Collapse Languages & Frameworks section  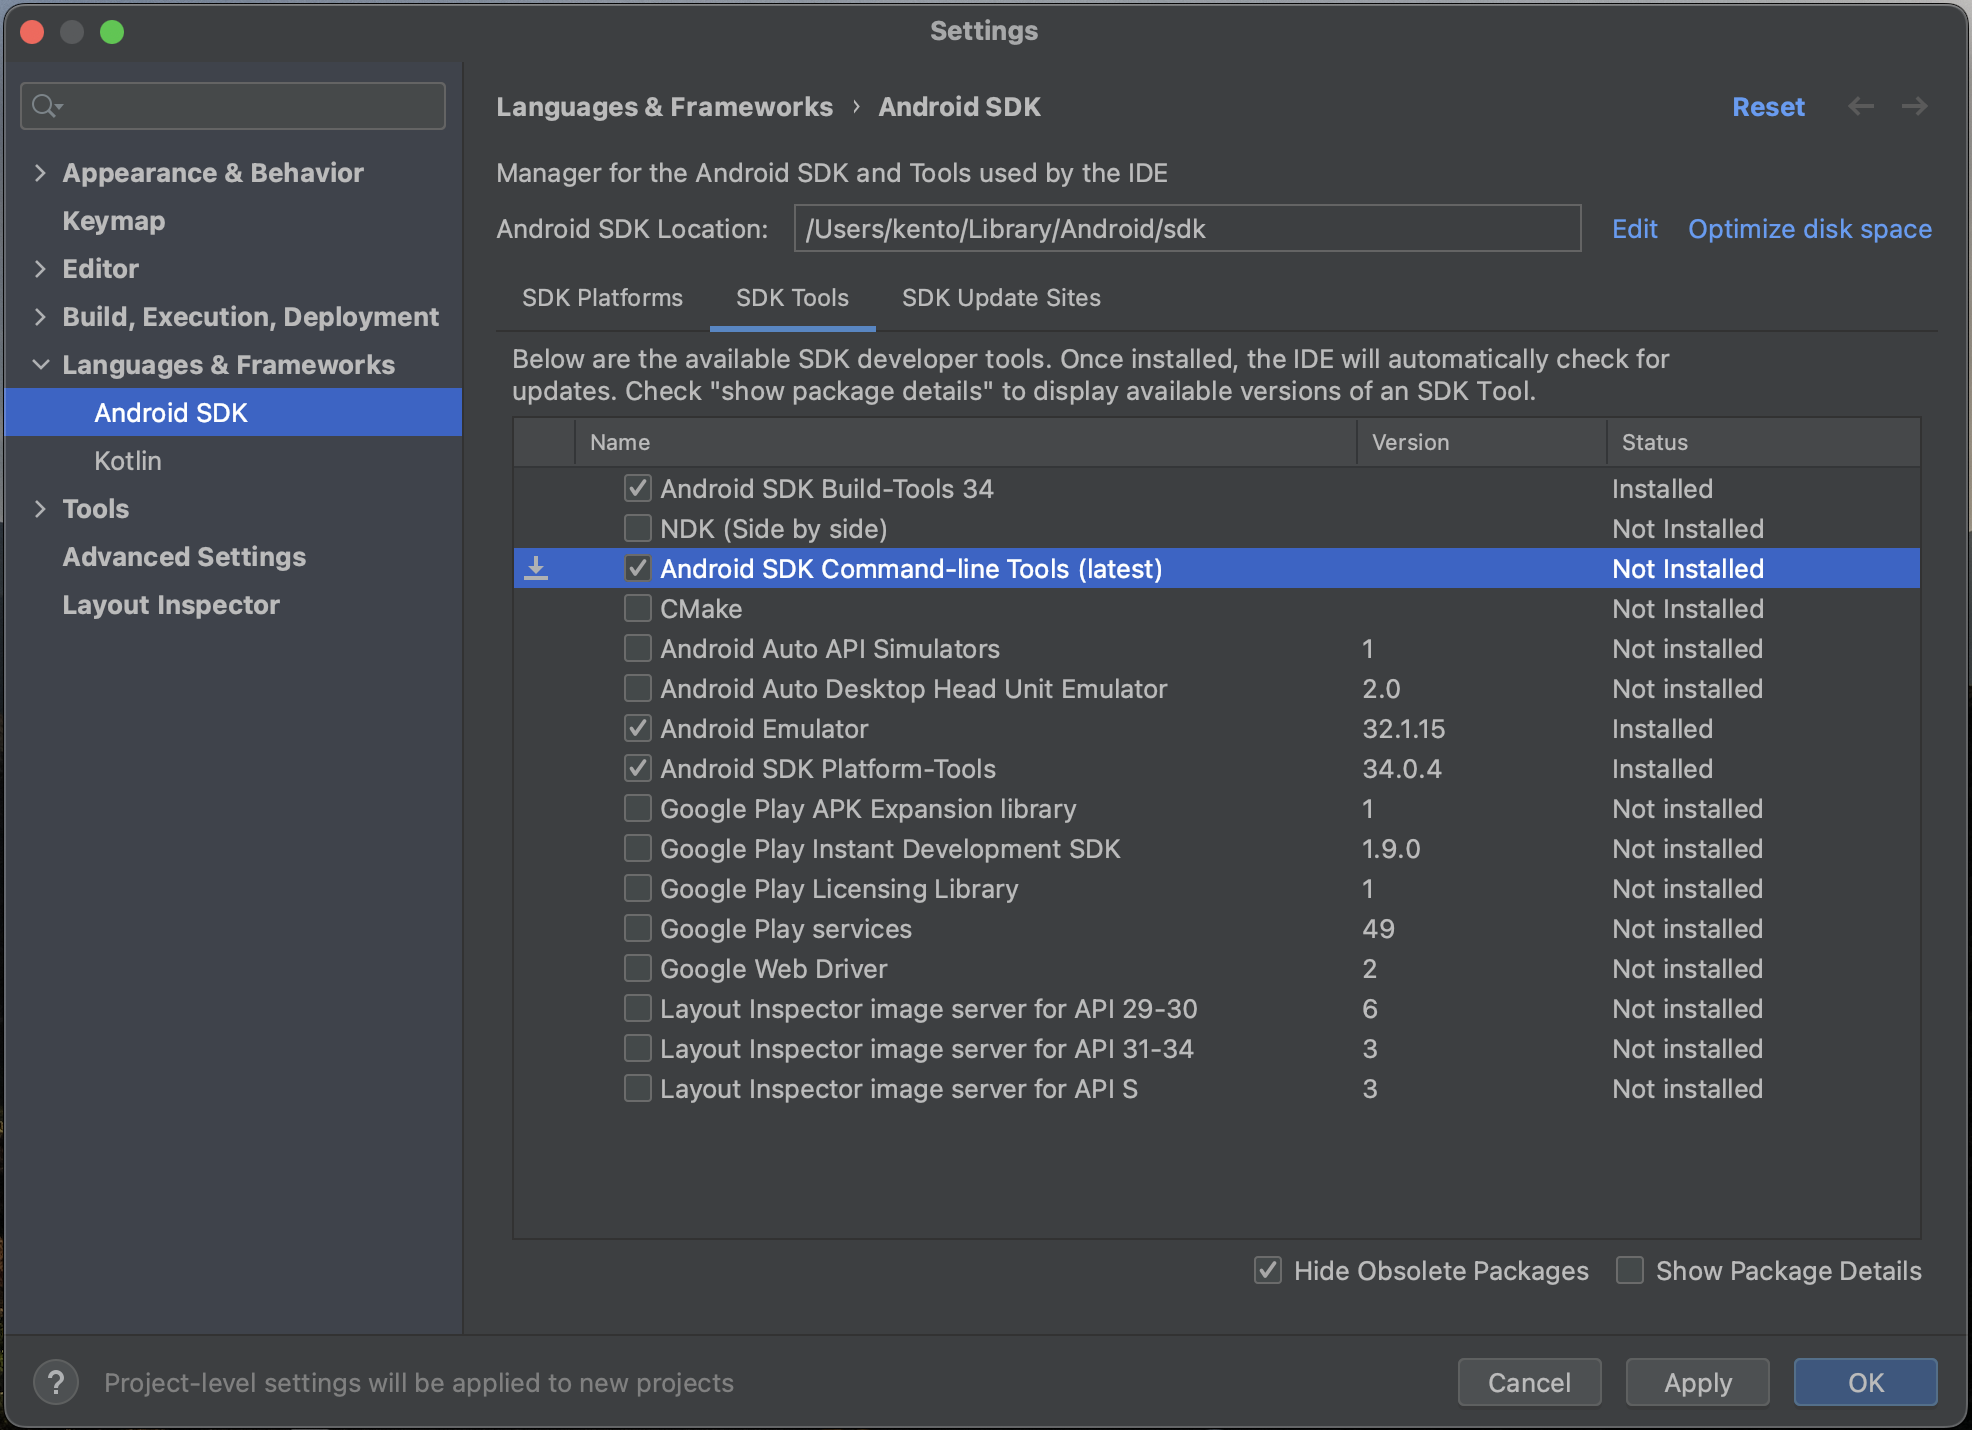tap(40, 365)
